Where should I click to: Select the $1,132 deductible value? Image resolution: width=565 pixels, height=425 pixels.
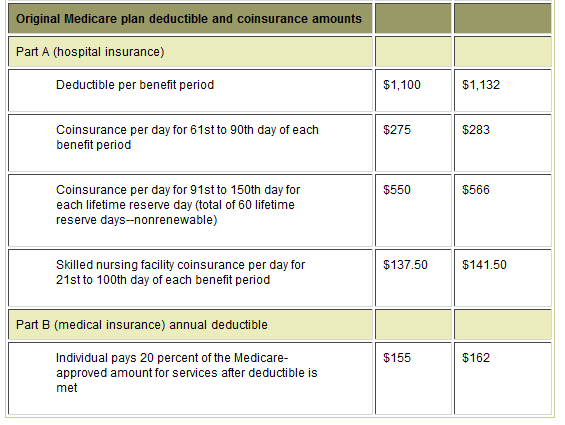pos(481,85)
